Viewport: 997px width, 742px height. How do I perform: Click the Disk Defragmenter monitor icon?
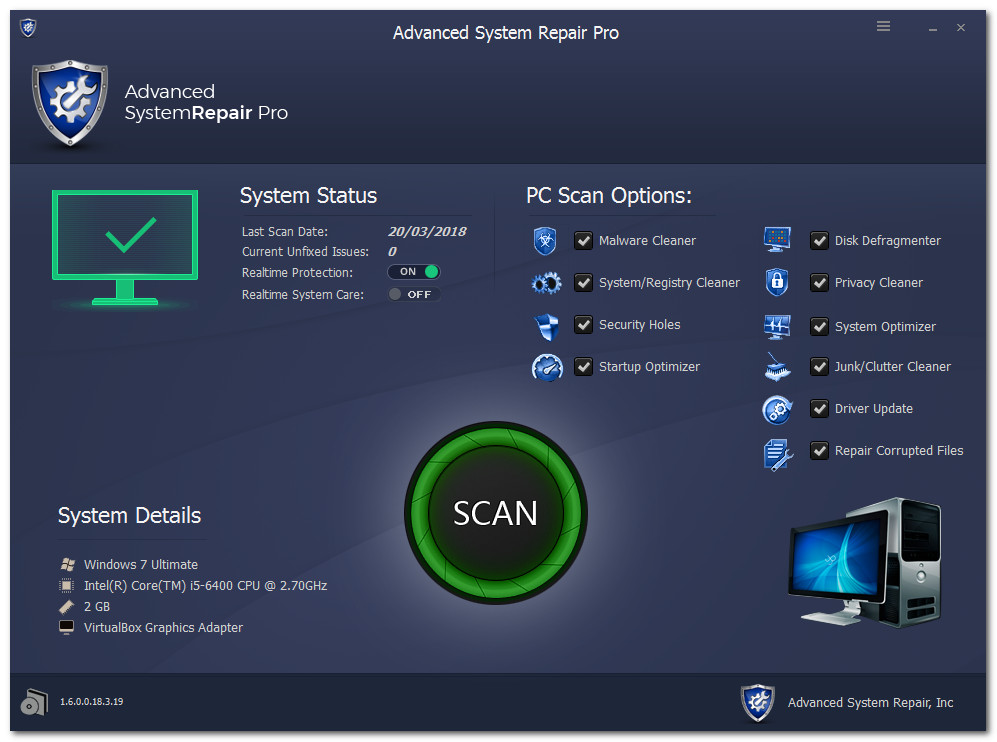[777, 239]
